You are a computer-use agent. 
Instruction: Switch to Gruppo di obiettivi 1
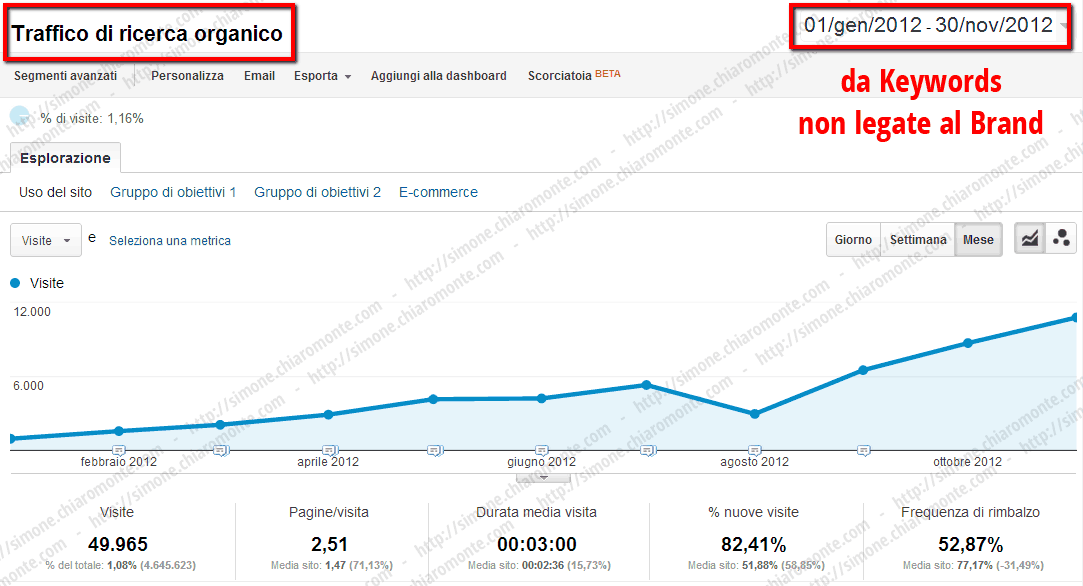click(x=173, y=192)
